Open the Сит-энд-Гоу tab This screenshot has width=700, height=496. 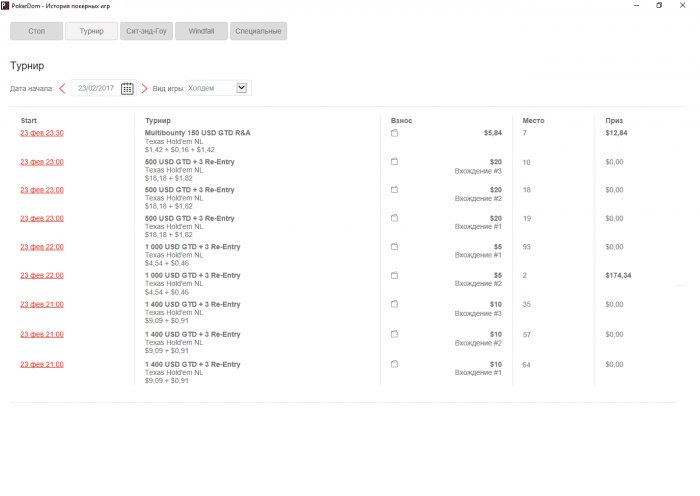point(146,31)
